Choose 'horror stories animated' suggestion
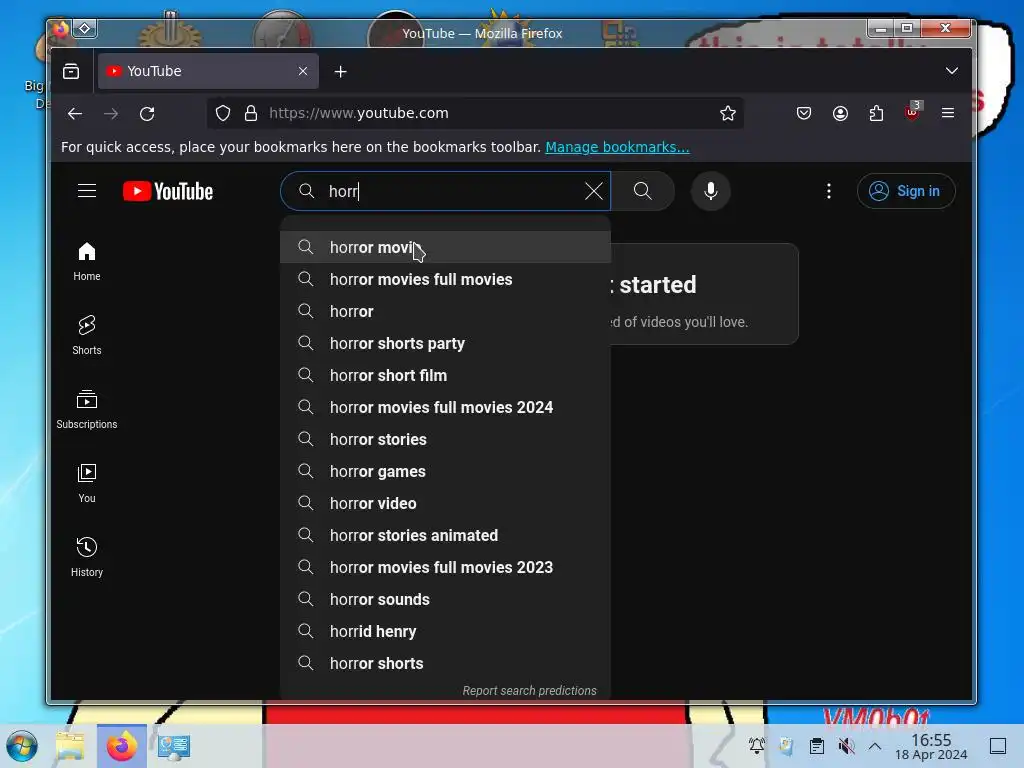 point(445,536)
